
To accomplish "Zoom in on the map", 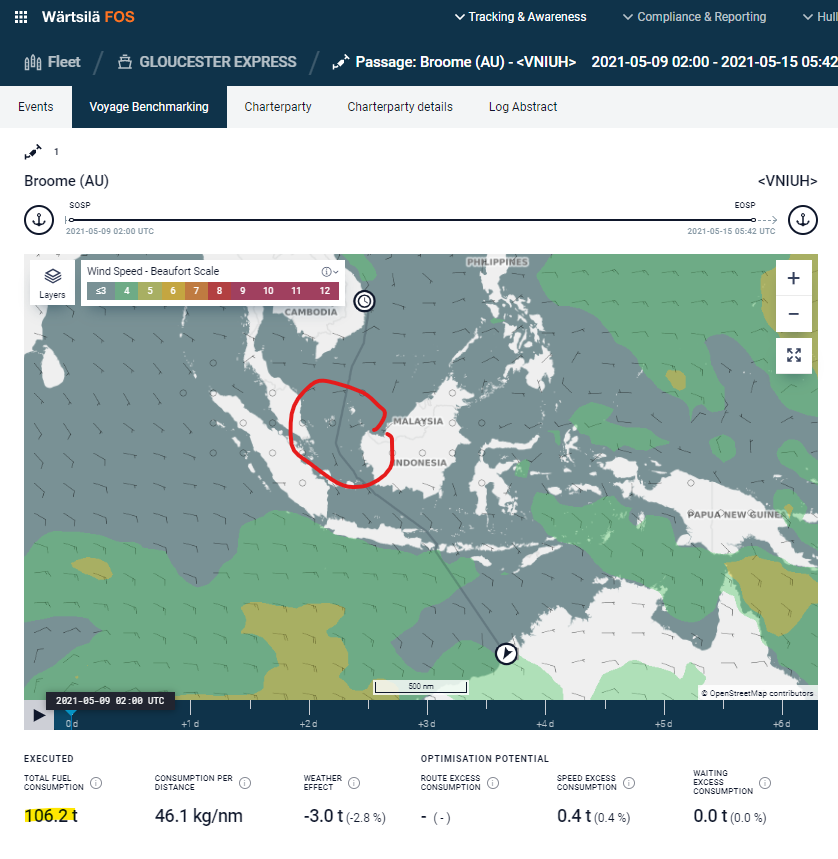I will 793,278.
